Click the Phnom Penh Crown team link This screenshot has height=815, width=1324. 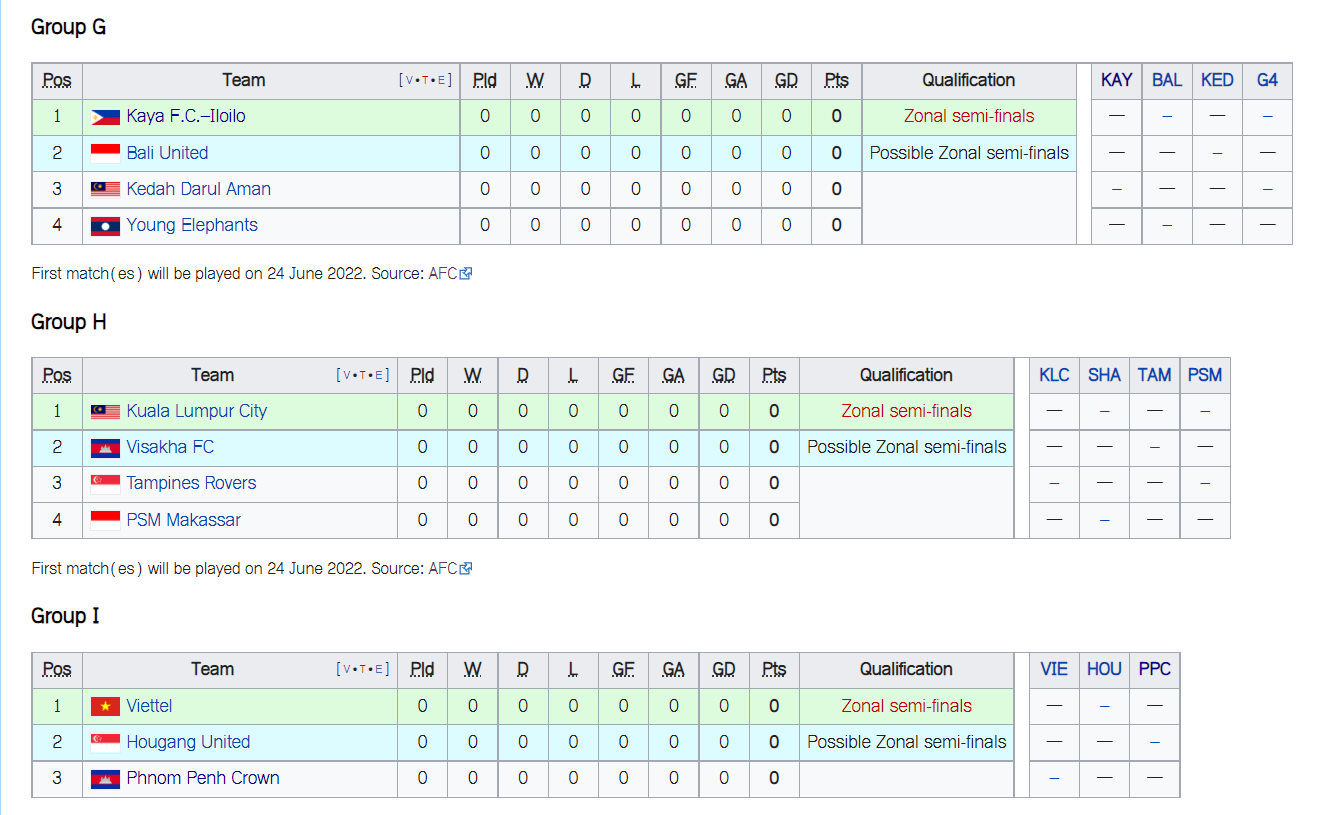click(x=203, y=778)
